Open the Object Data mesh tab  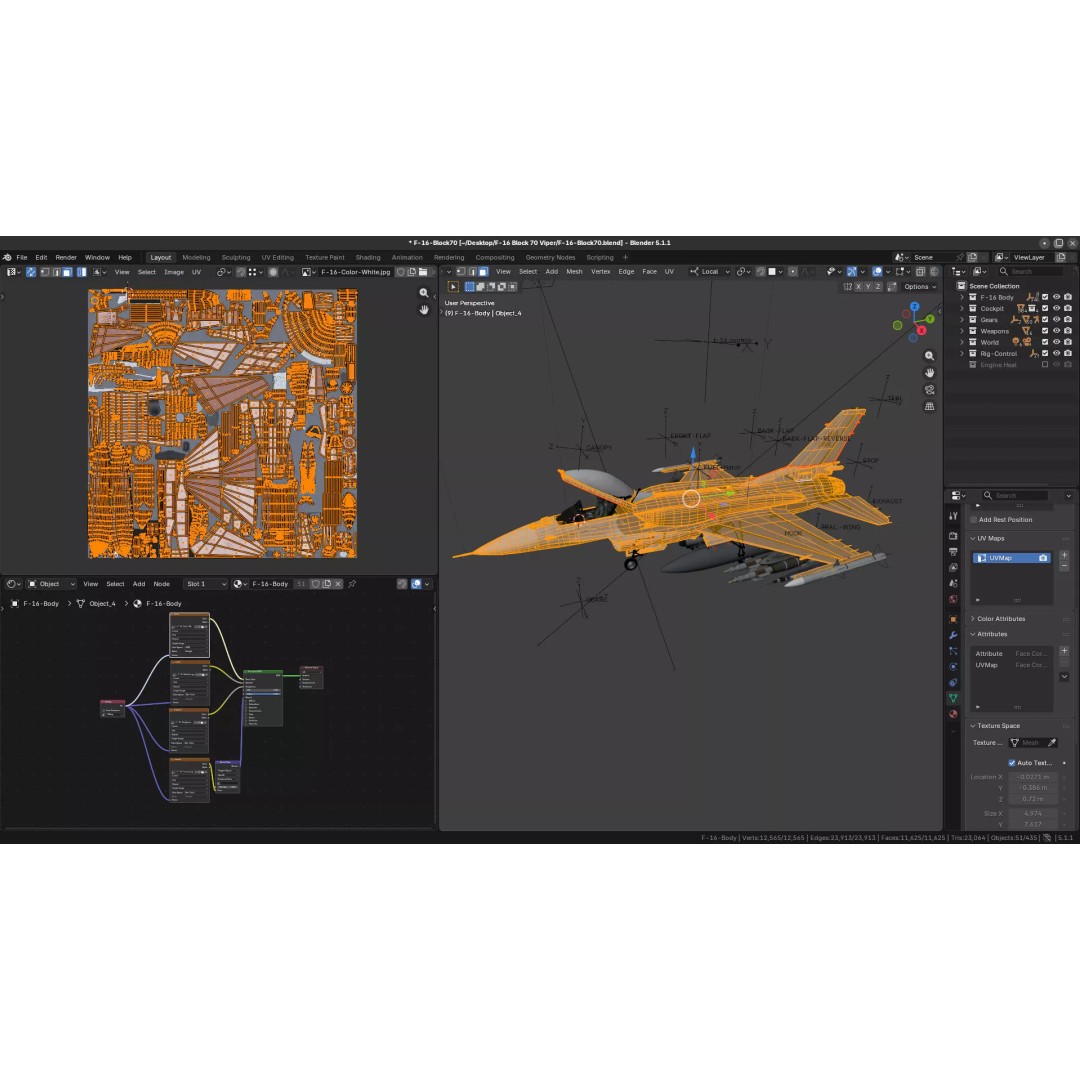(x=953, y=698)
